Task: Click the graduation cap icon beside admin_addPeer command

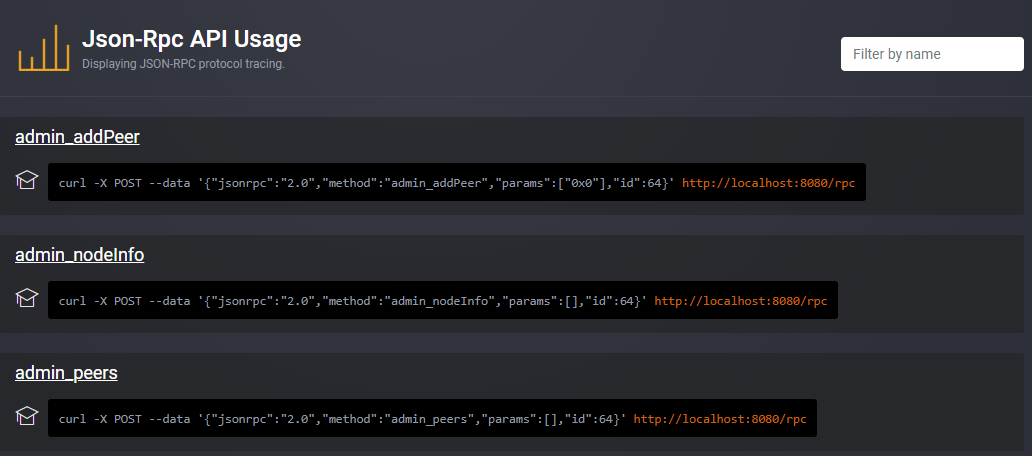Action: 26,180
